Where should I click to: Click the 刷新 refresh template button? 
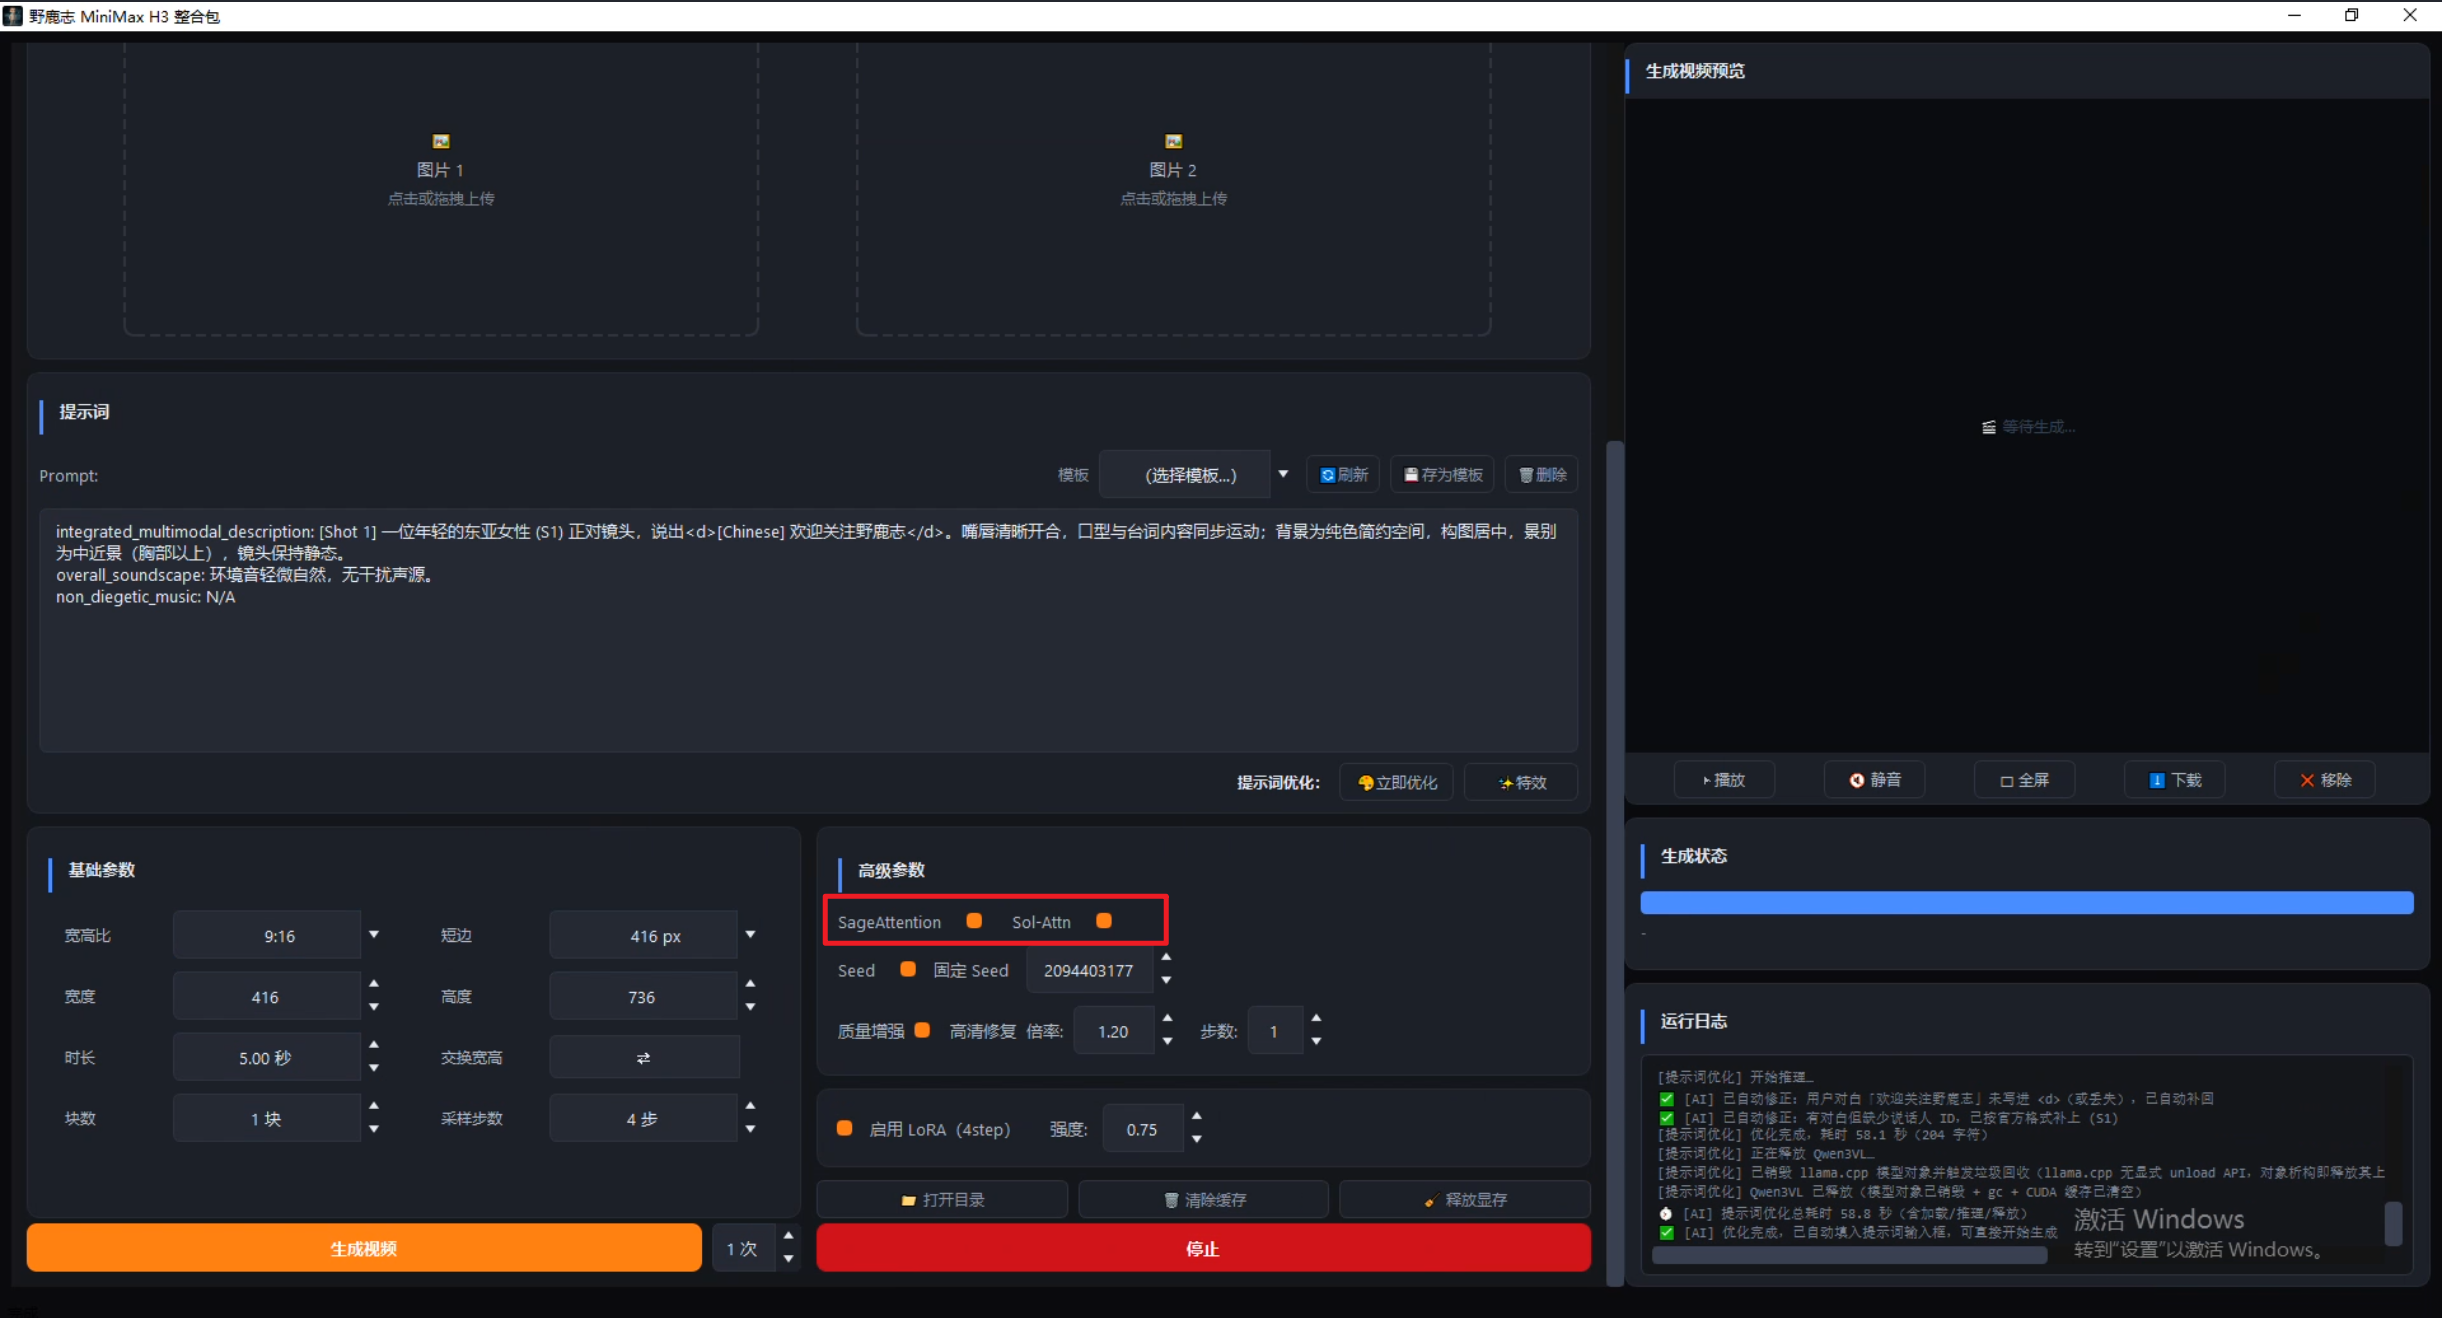click(1343, 475)
